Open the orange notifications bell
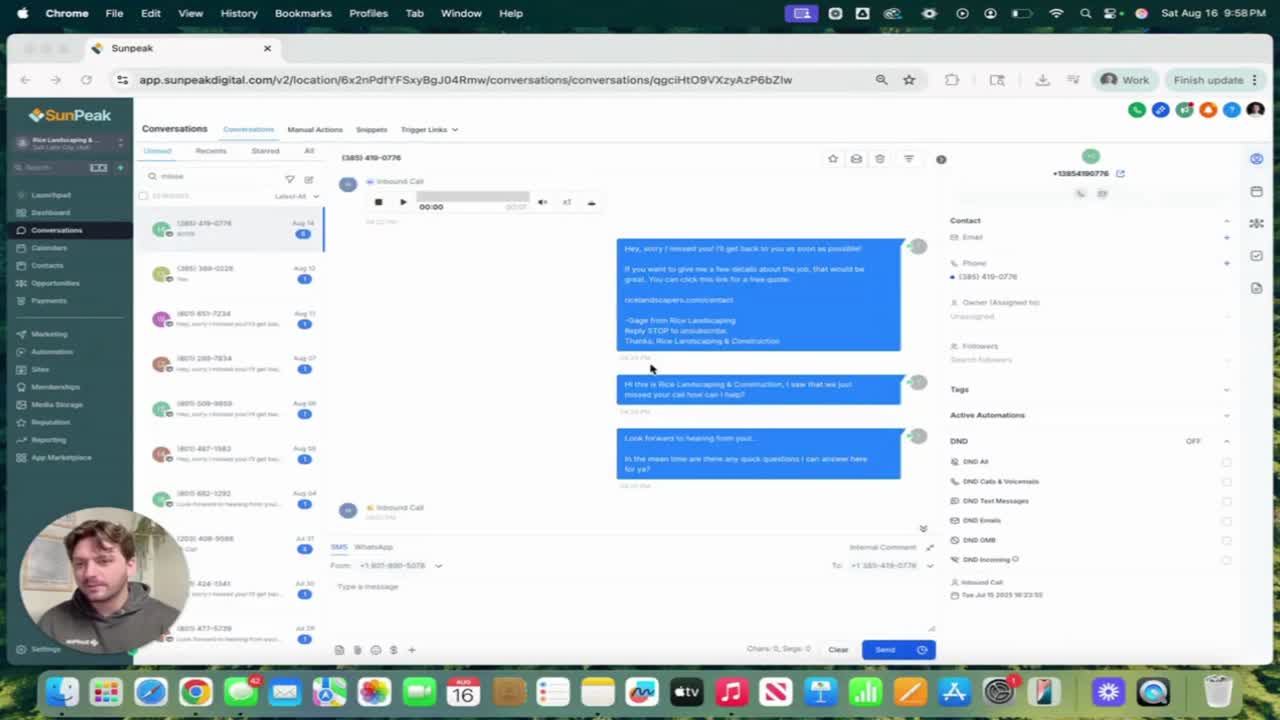1280x720 pixels. (x=1208, y=110)
